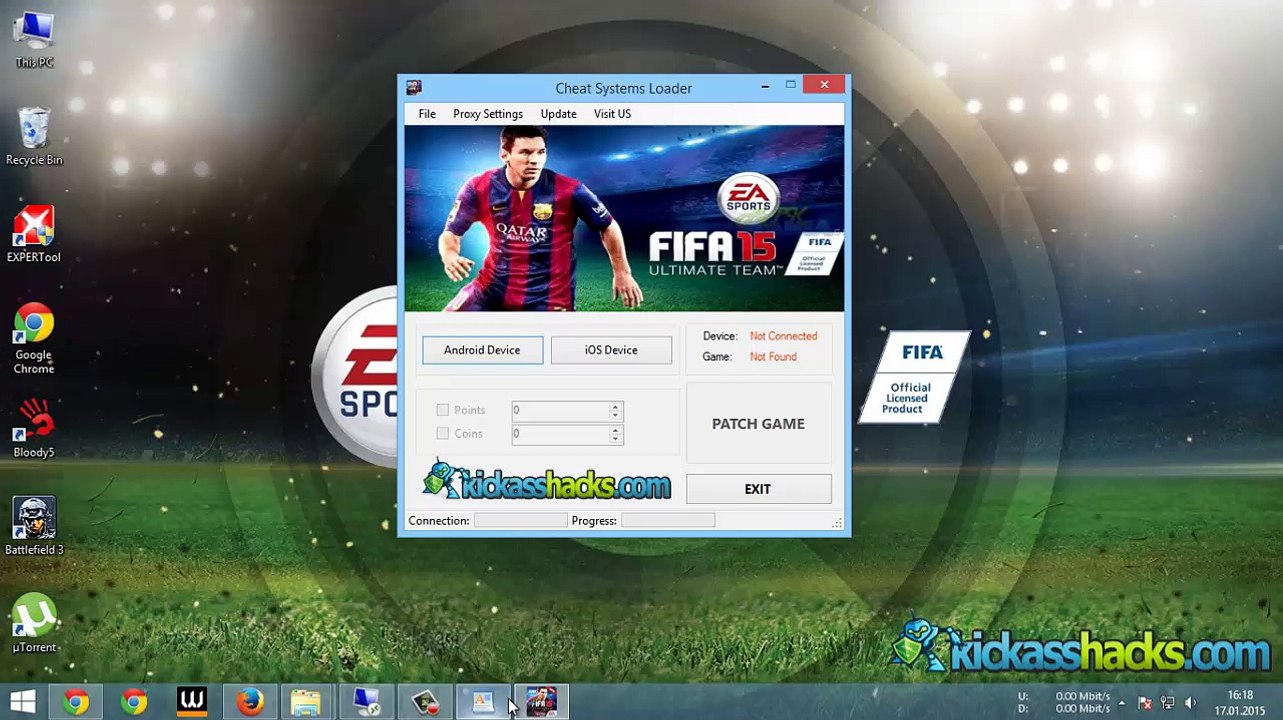This screenshot has width=1283, height=720.
Task: Click the Points number field
Action: (x=567, y=410)
